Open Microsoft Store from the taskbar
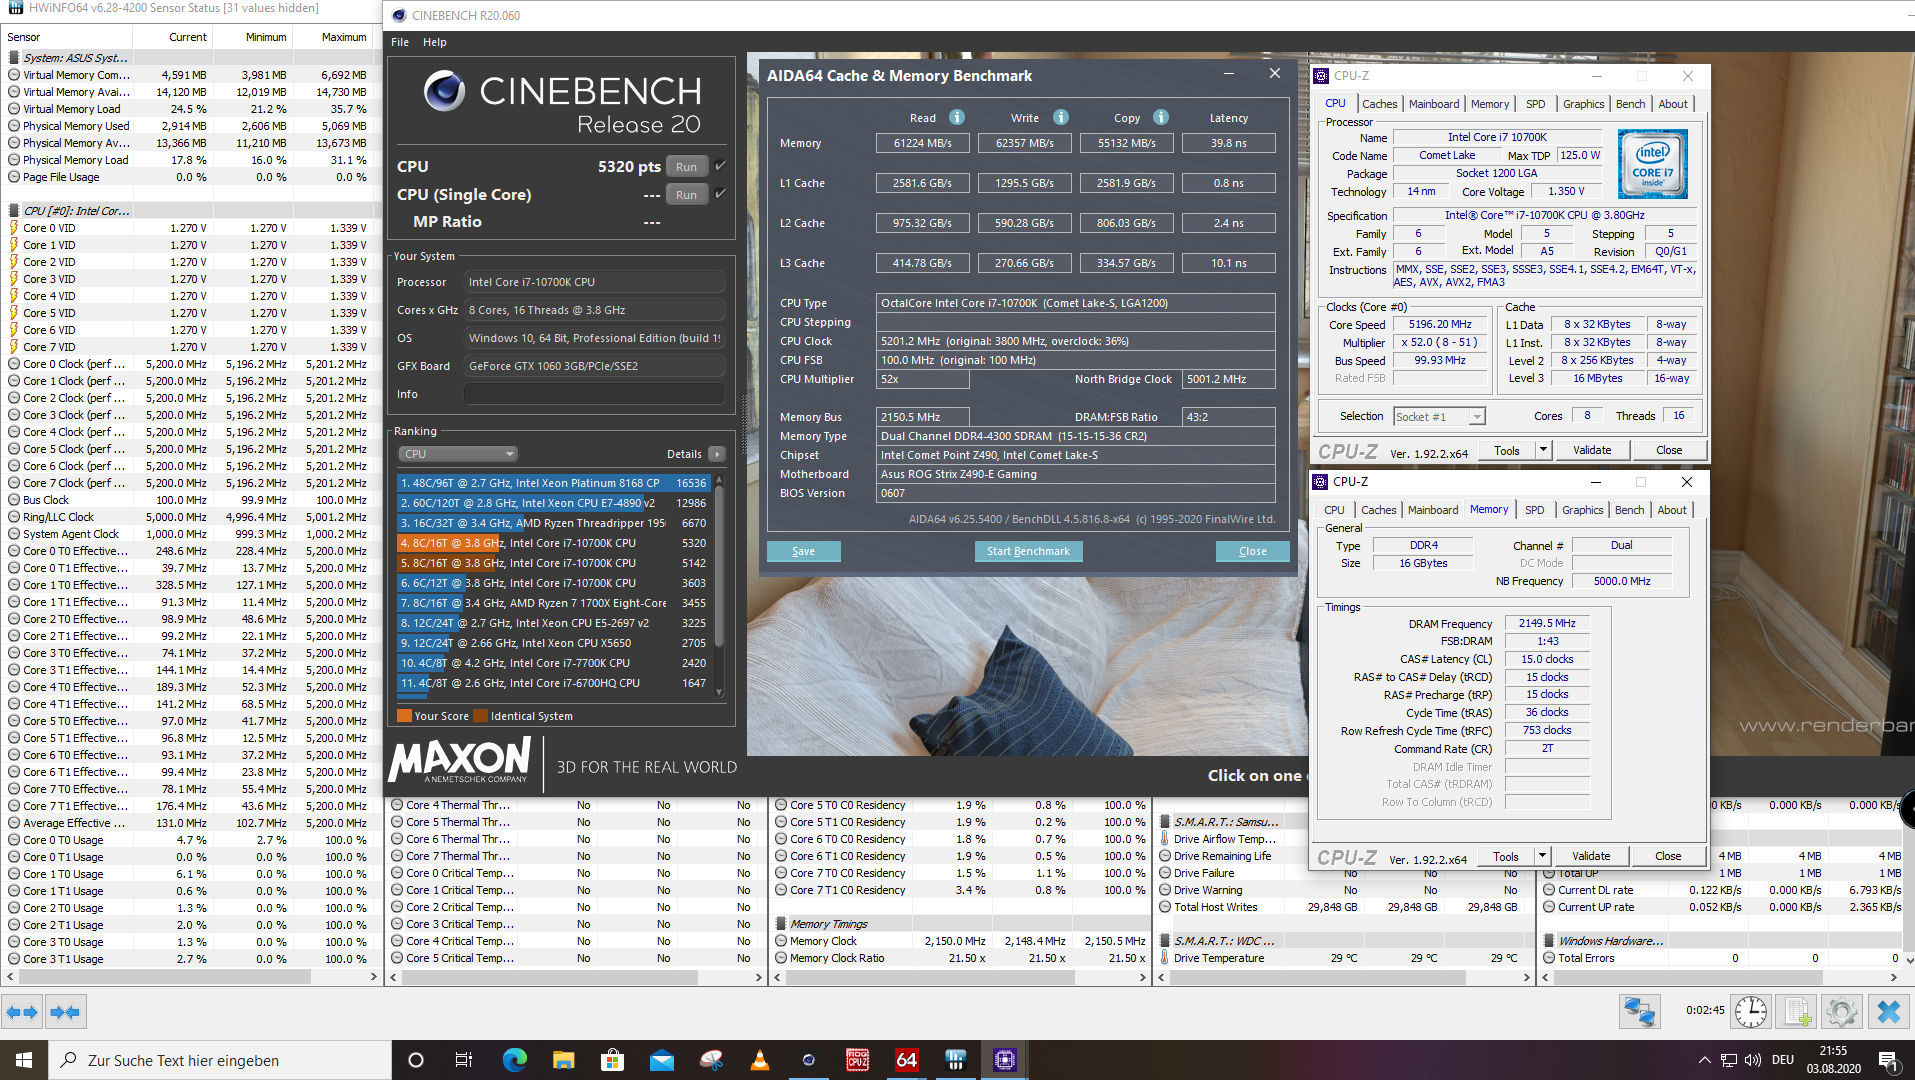 coord(612,1060)
